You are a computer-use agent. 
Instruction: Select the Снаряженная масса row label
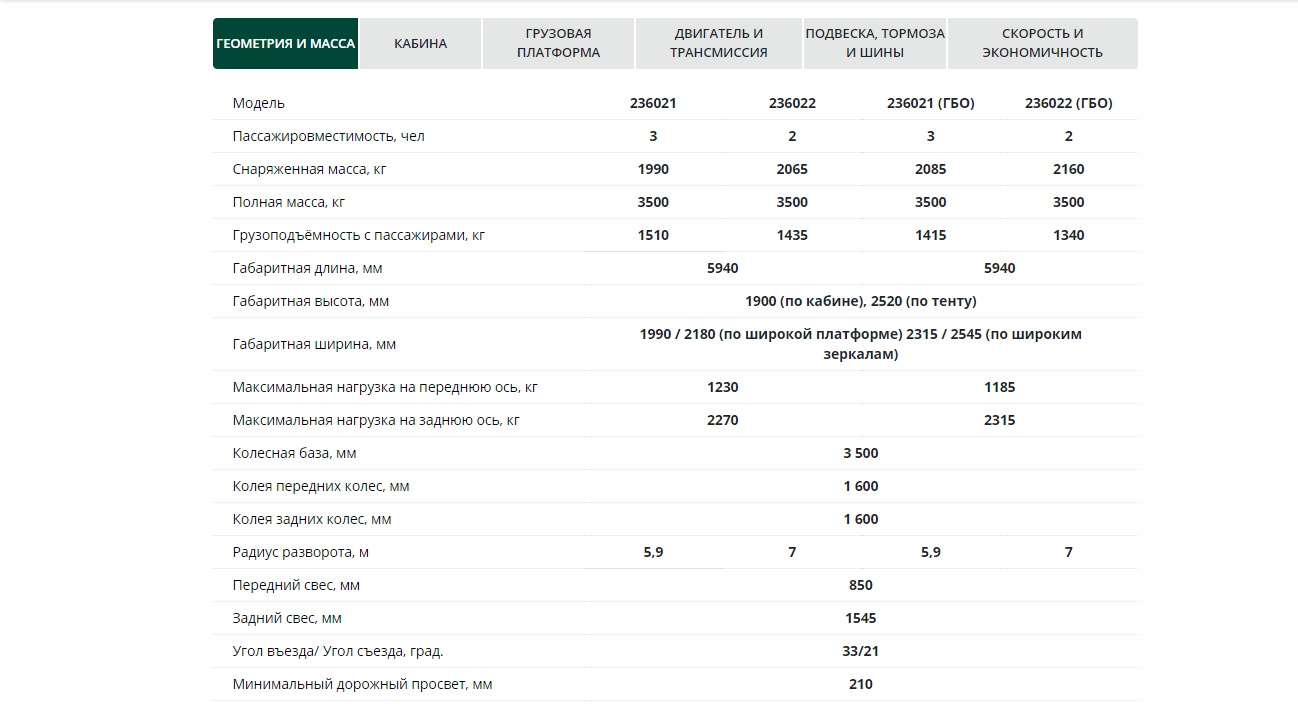pyautogui.click(x=309, y=169)
